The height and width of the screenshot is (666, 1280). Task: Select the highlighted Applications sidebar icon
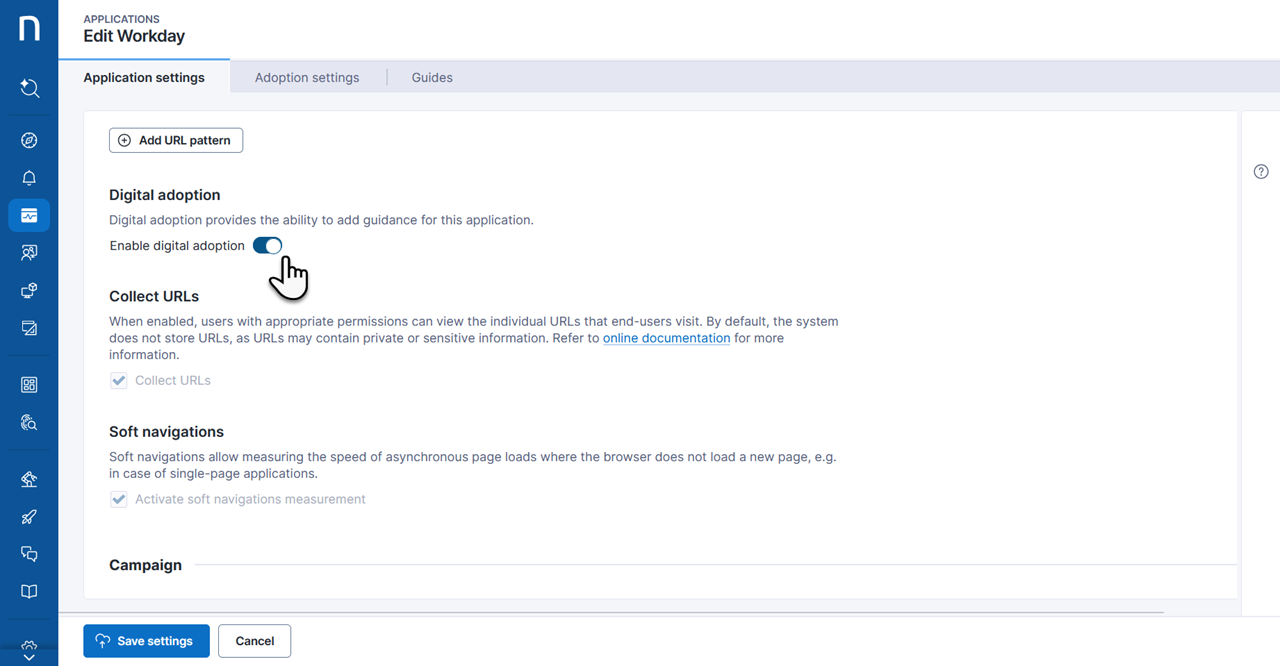coord(29,215)
